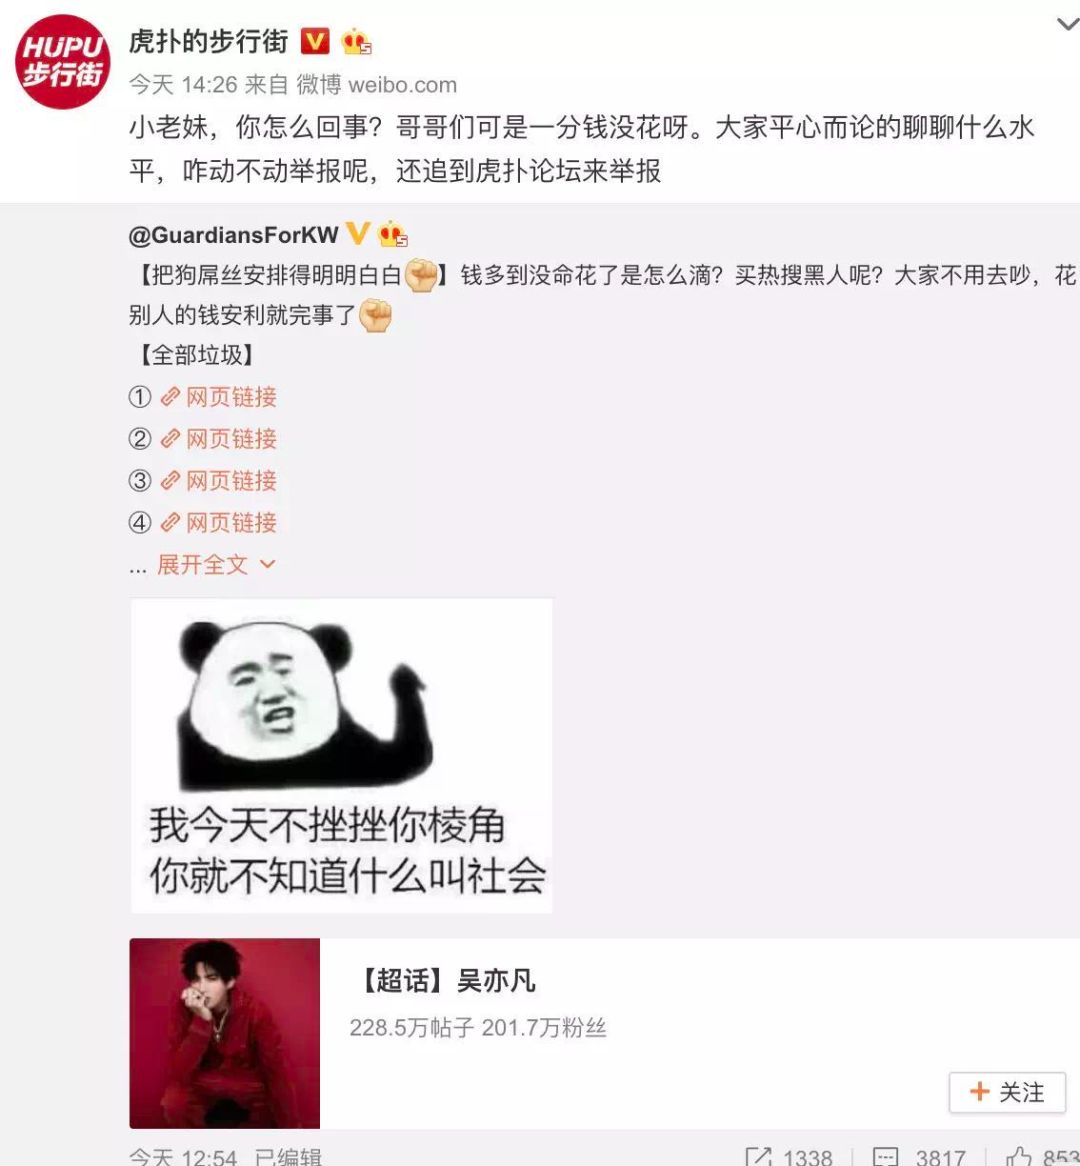Open the @GuardiansForKW profile link

click(x=234, y=235)
